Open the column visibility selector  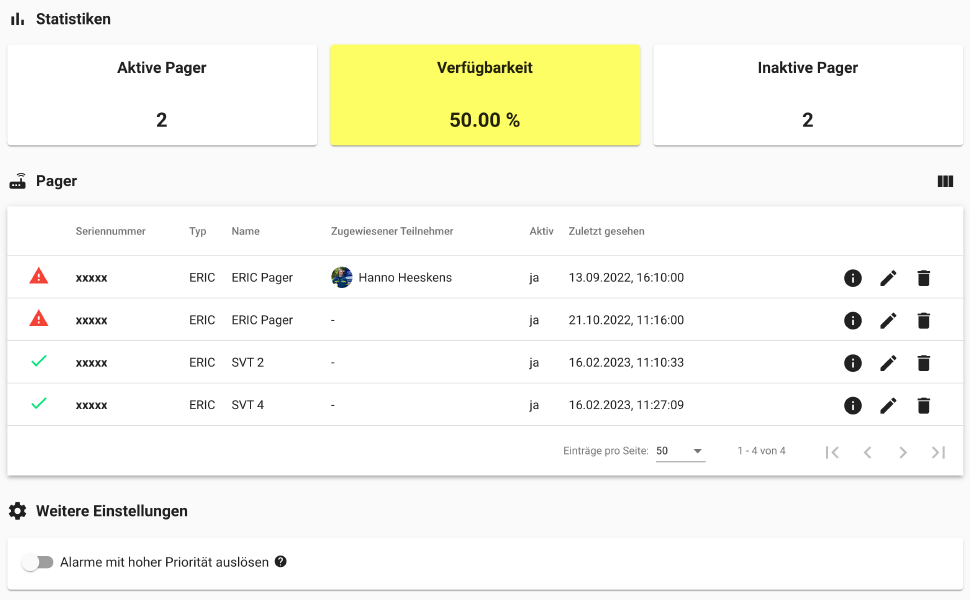coord(945,181)
